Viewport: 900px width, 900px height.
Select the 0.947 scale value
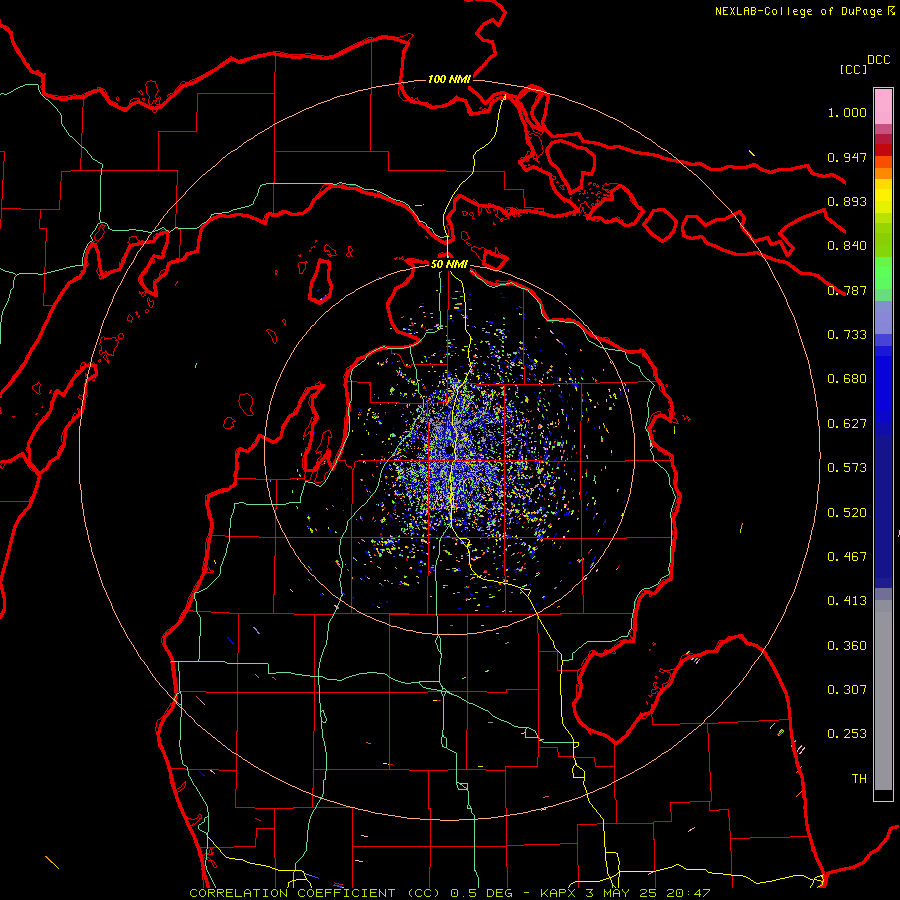coord(847,157)
